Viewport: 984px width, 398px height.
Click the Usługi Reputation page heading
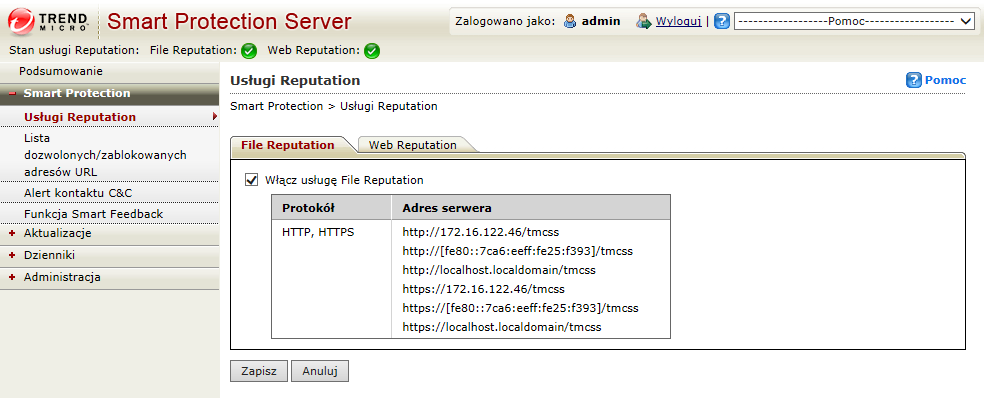(295, 80)
